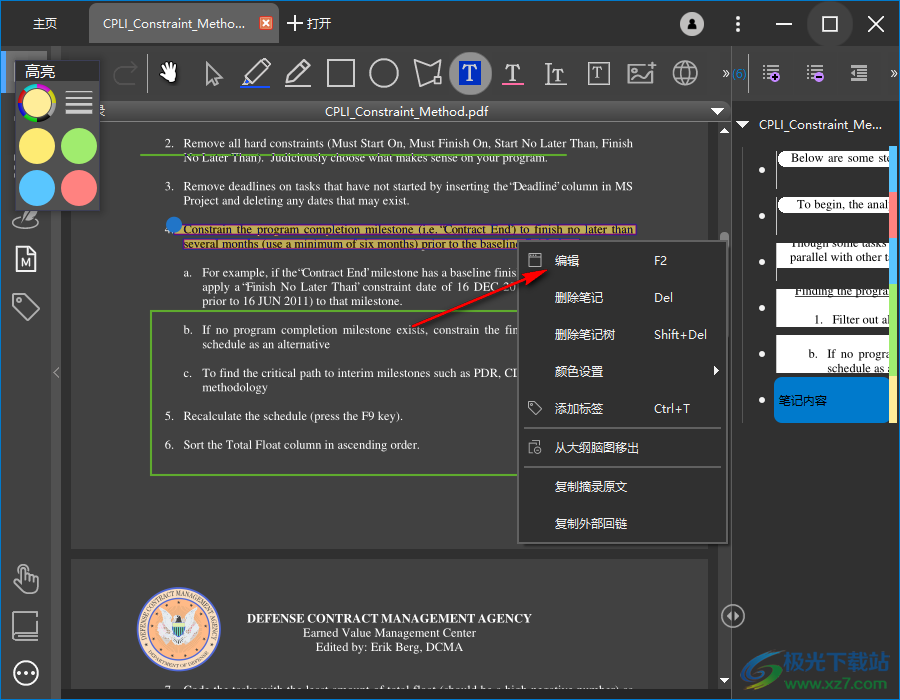Select the 笔记内容 outline note

[831, 400]
